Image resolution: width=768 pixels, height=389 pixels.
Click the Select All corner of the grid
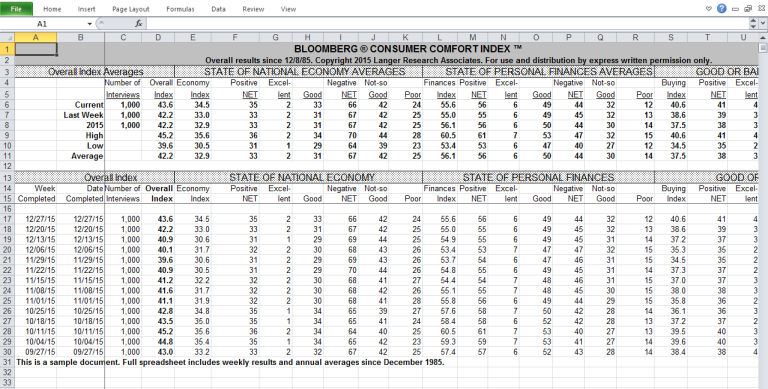tap(7, 37)
